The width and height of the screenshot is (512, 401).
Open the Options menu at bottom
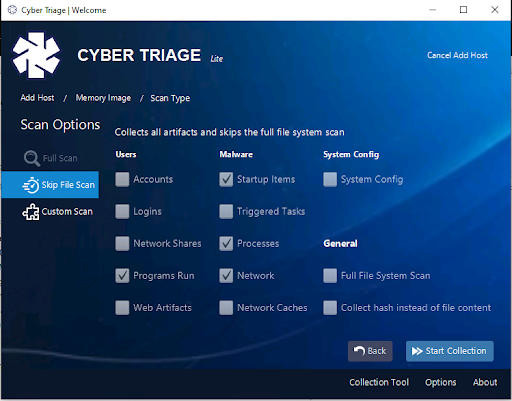click(440, 383)
